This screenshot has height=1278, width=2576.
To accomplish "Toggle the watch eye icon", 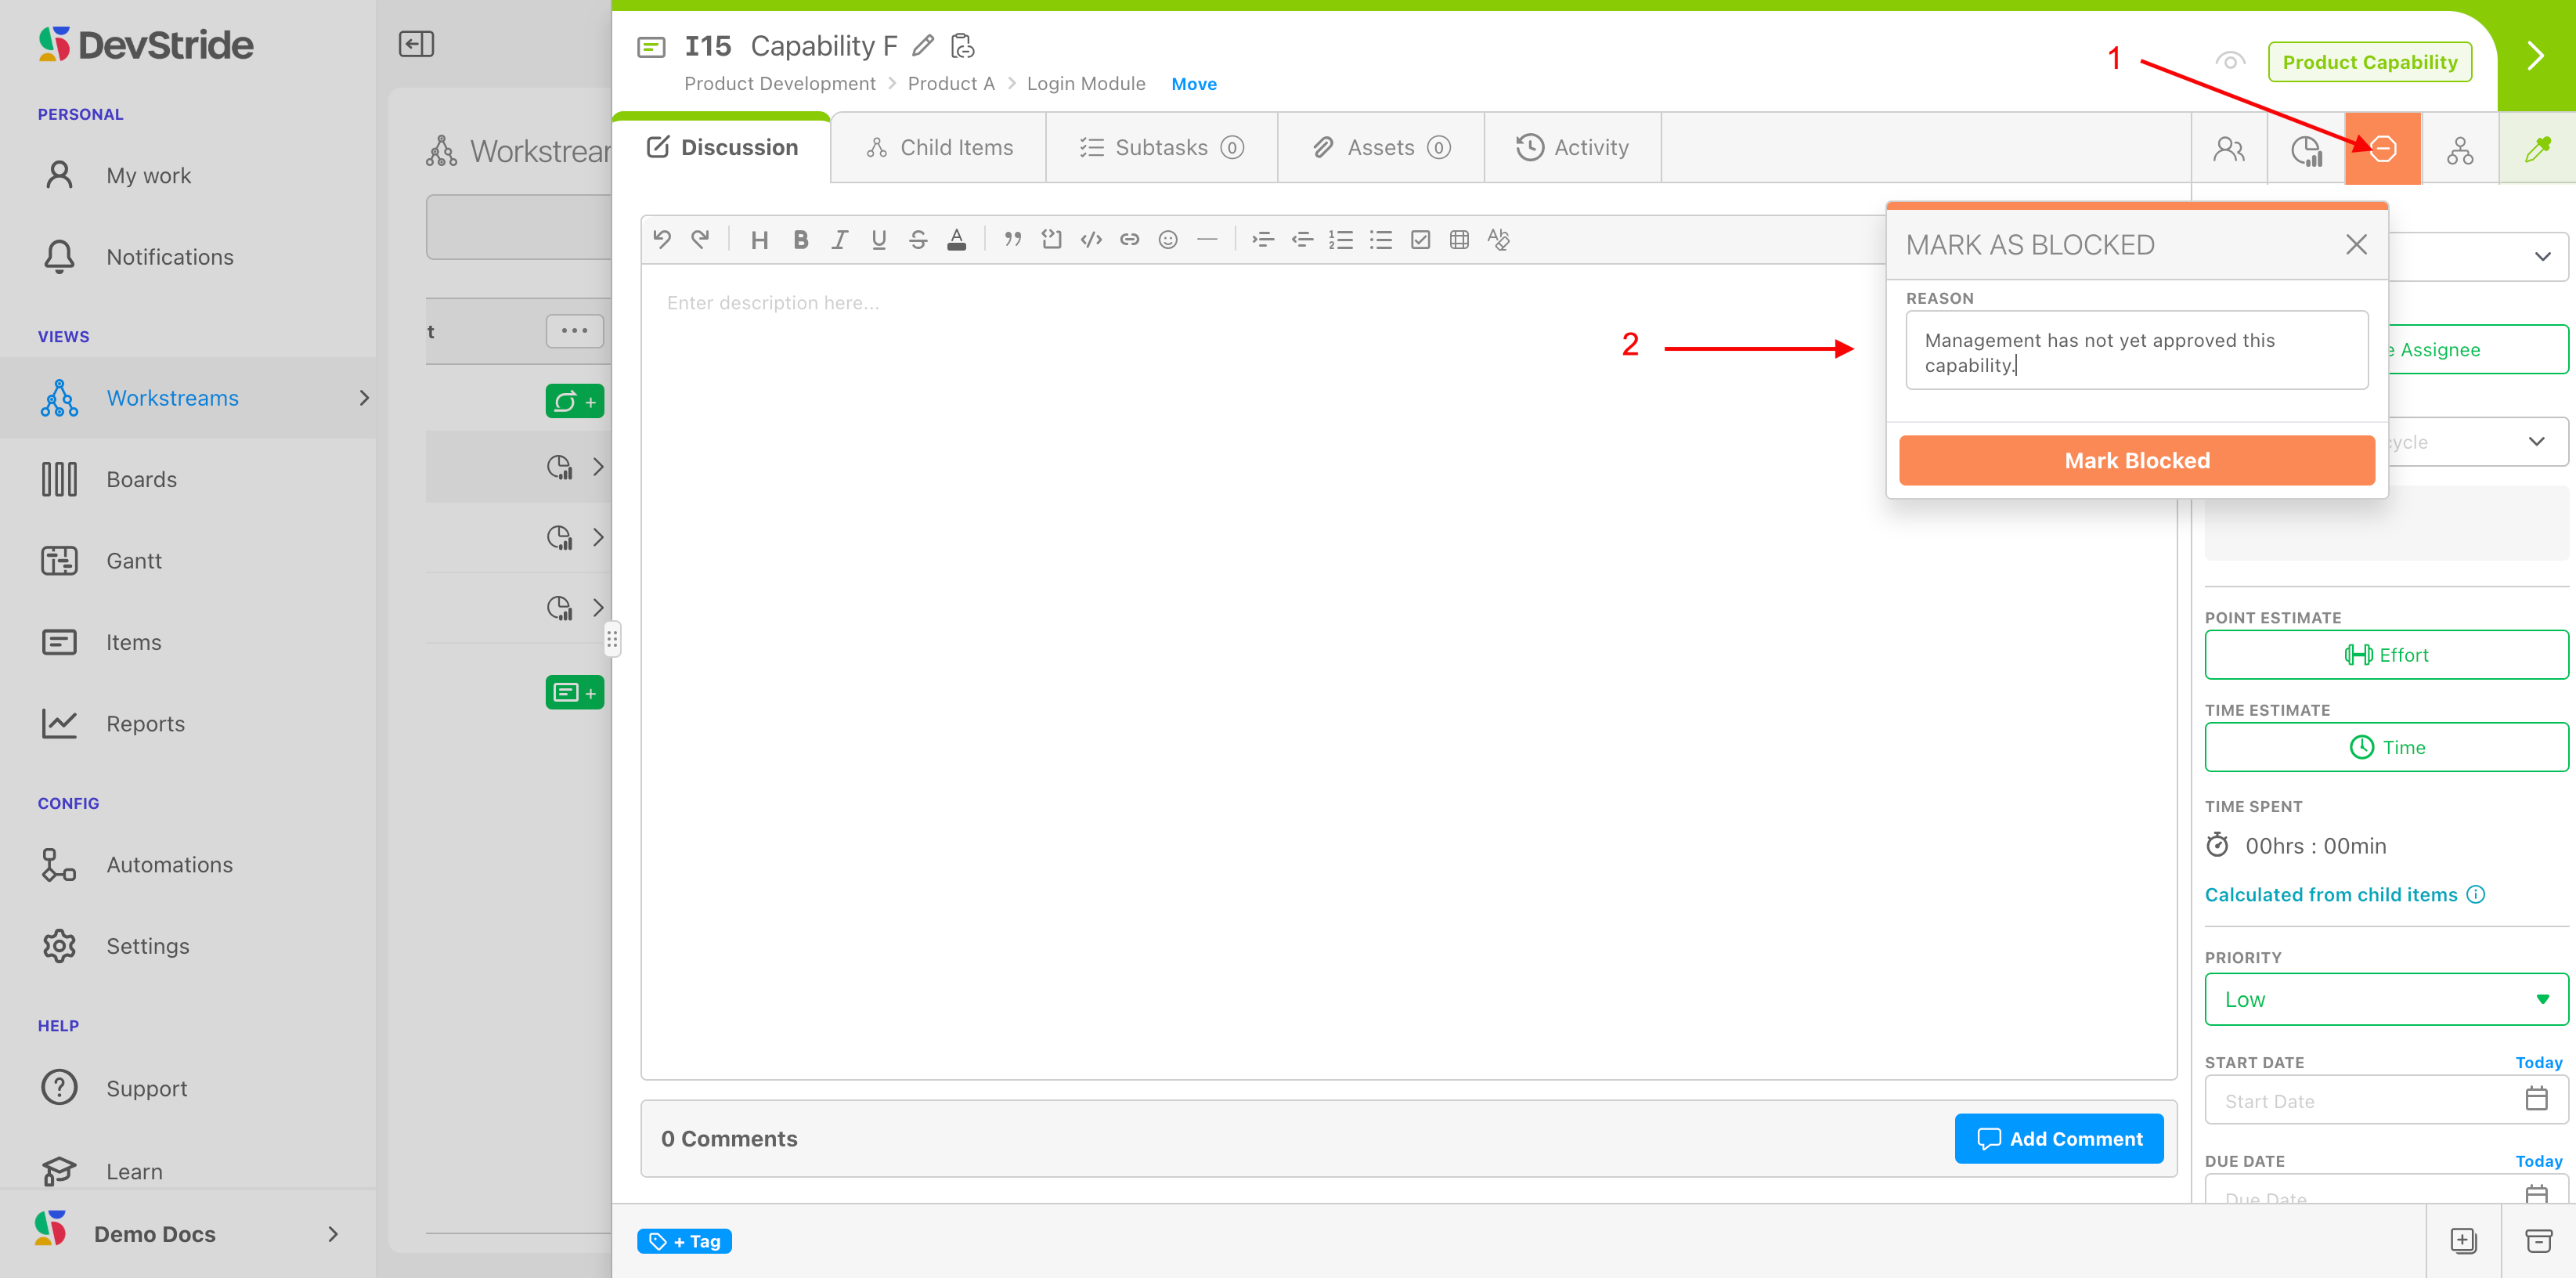I will click(x=2229, y=61).
